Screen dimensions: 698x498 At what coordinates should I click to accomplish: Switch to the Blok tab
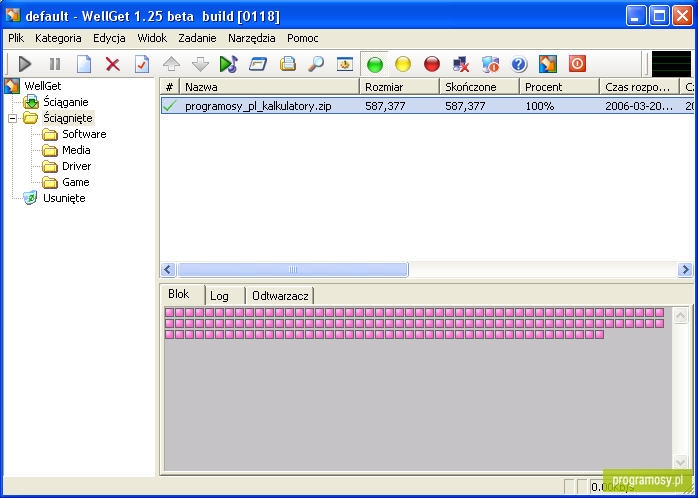tap(179, 294)
